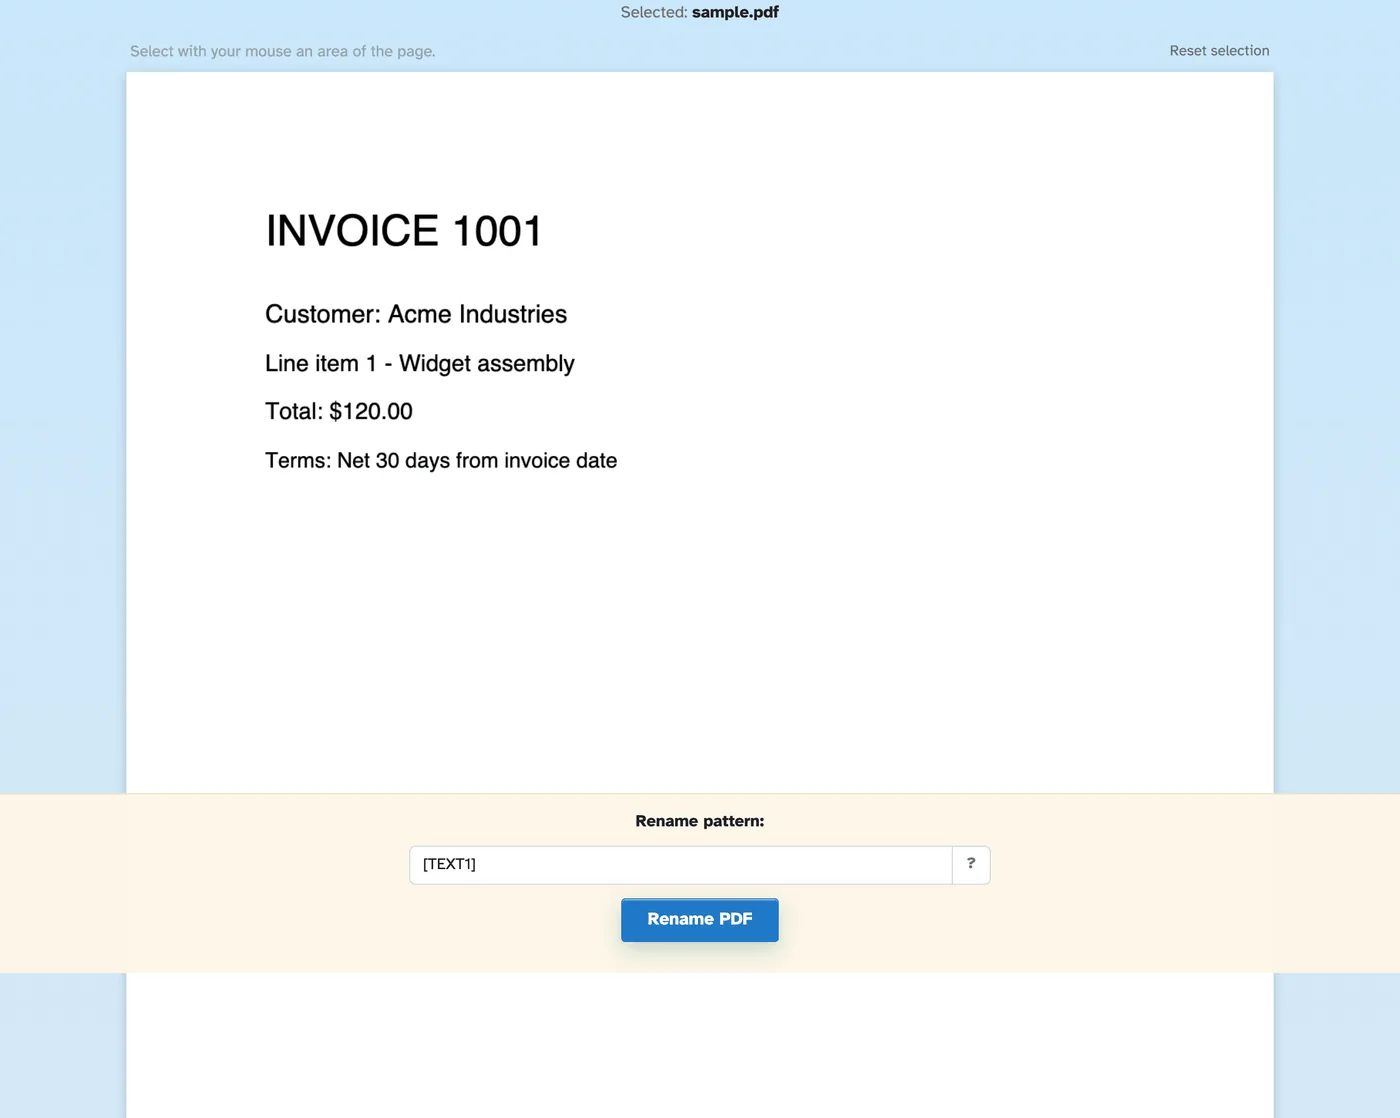Click the 'Select with your mouse' instruction text

(283, 51)
